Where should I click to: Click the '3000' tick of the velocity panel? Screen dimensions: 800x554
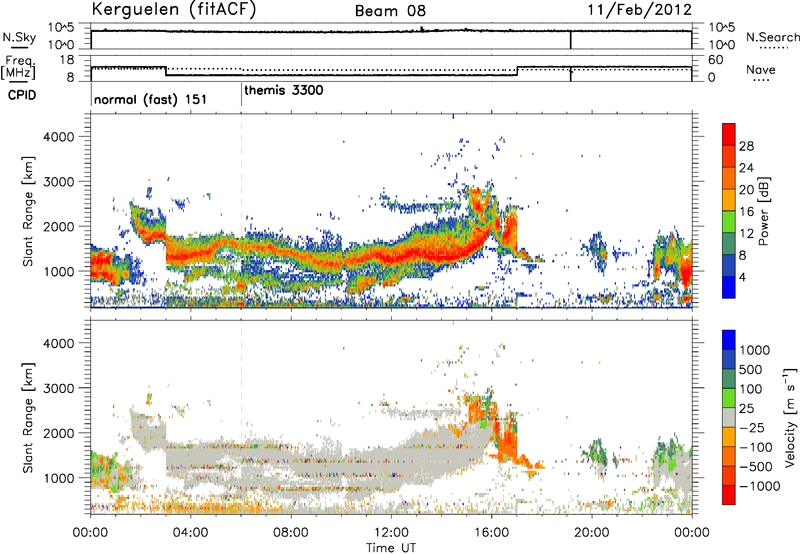point(58,388)
